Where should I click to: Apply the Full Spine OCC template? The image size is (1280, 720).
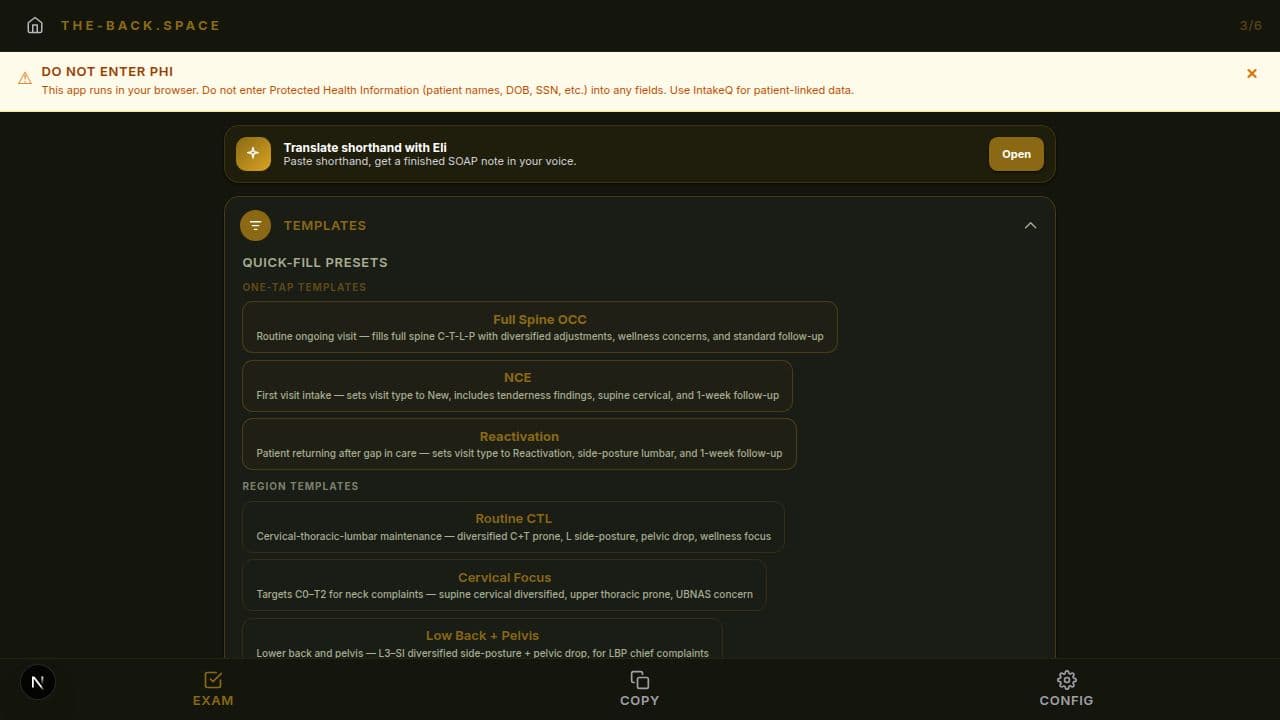coord(539,327)
